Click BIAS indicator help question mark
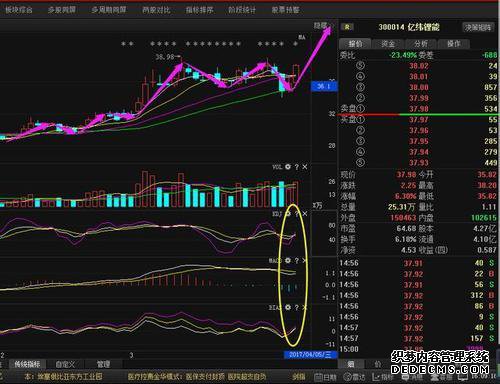The height and width of the screenshot is (384, 500). pos(296,308)
